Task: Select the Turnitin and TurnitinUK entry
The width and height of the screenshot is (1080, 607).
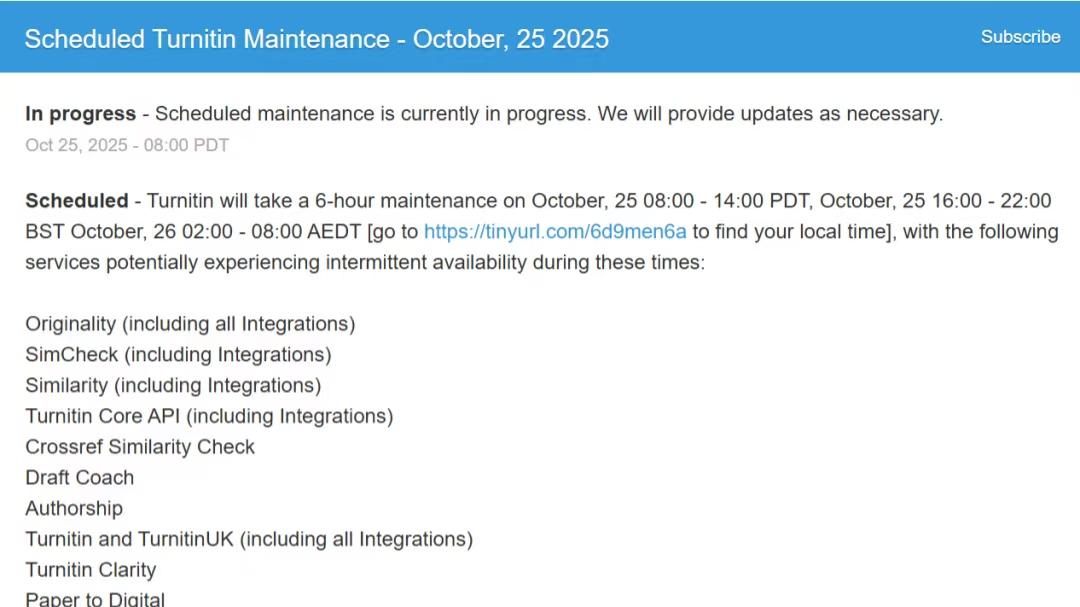Action: pyautogui.click(x=249, y=540)
